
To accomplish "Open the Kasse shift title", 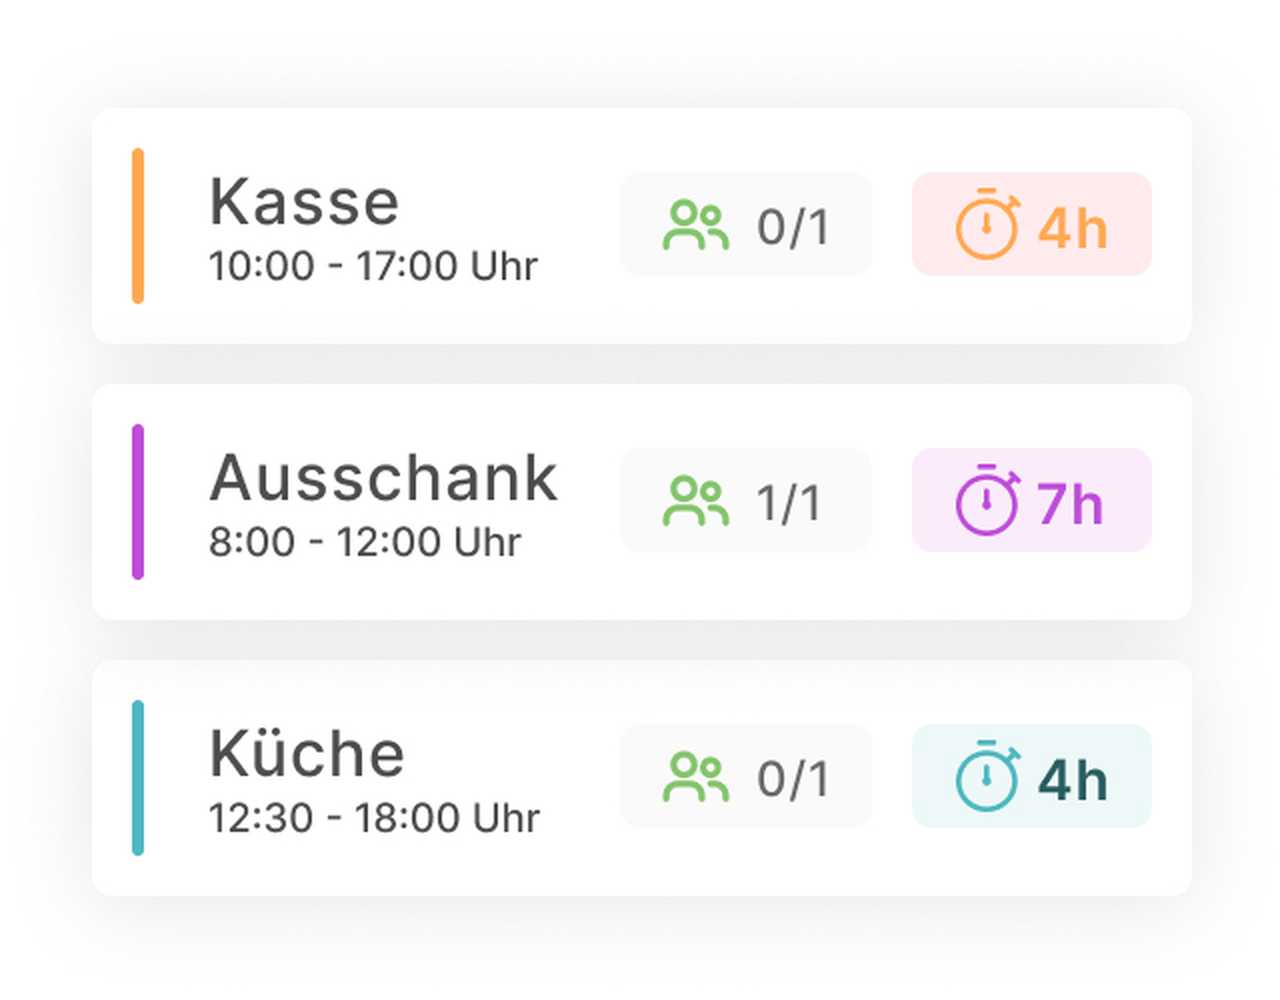I will 304,202.
